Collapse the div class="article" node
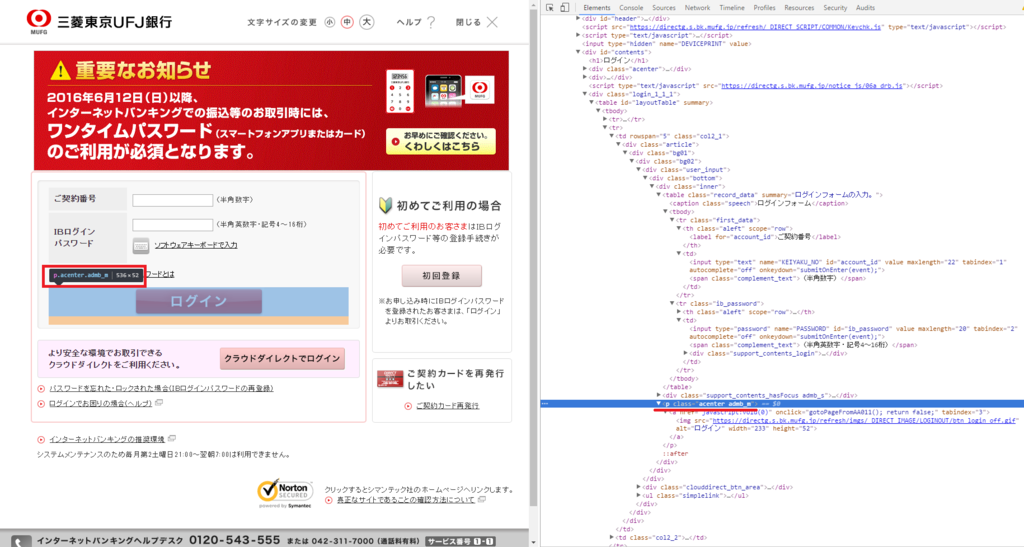 click(618, 144)
